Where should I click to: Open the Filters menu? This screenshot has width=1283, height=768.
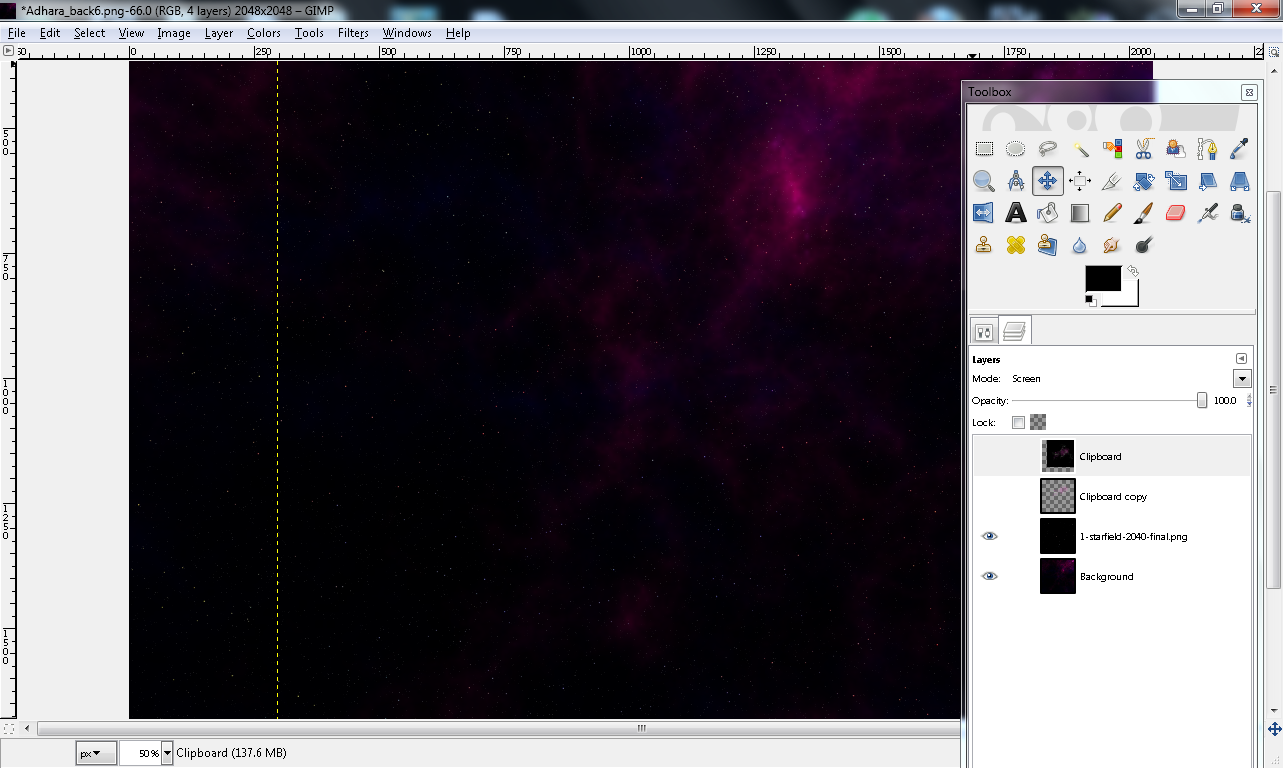point(353,33)
